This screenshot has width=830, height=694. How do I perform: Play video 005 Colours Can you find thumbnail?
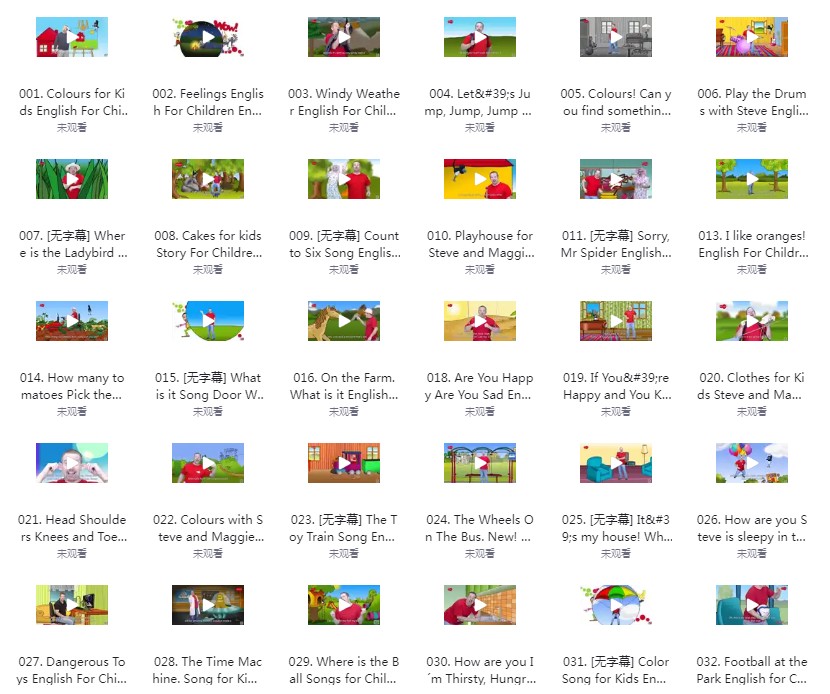pyautogui.click(x=616, y=37)
